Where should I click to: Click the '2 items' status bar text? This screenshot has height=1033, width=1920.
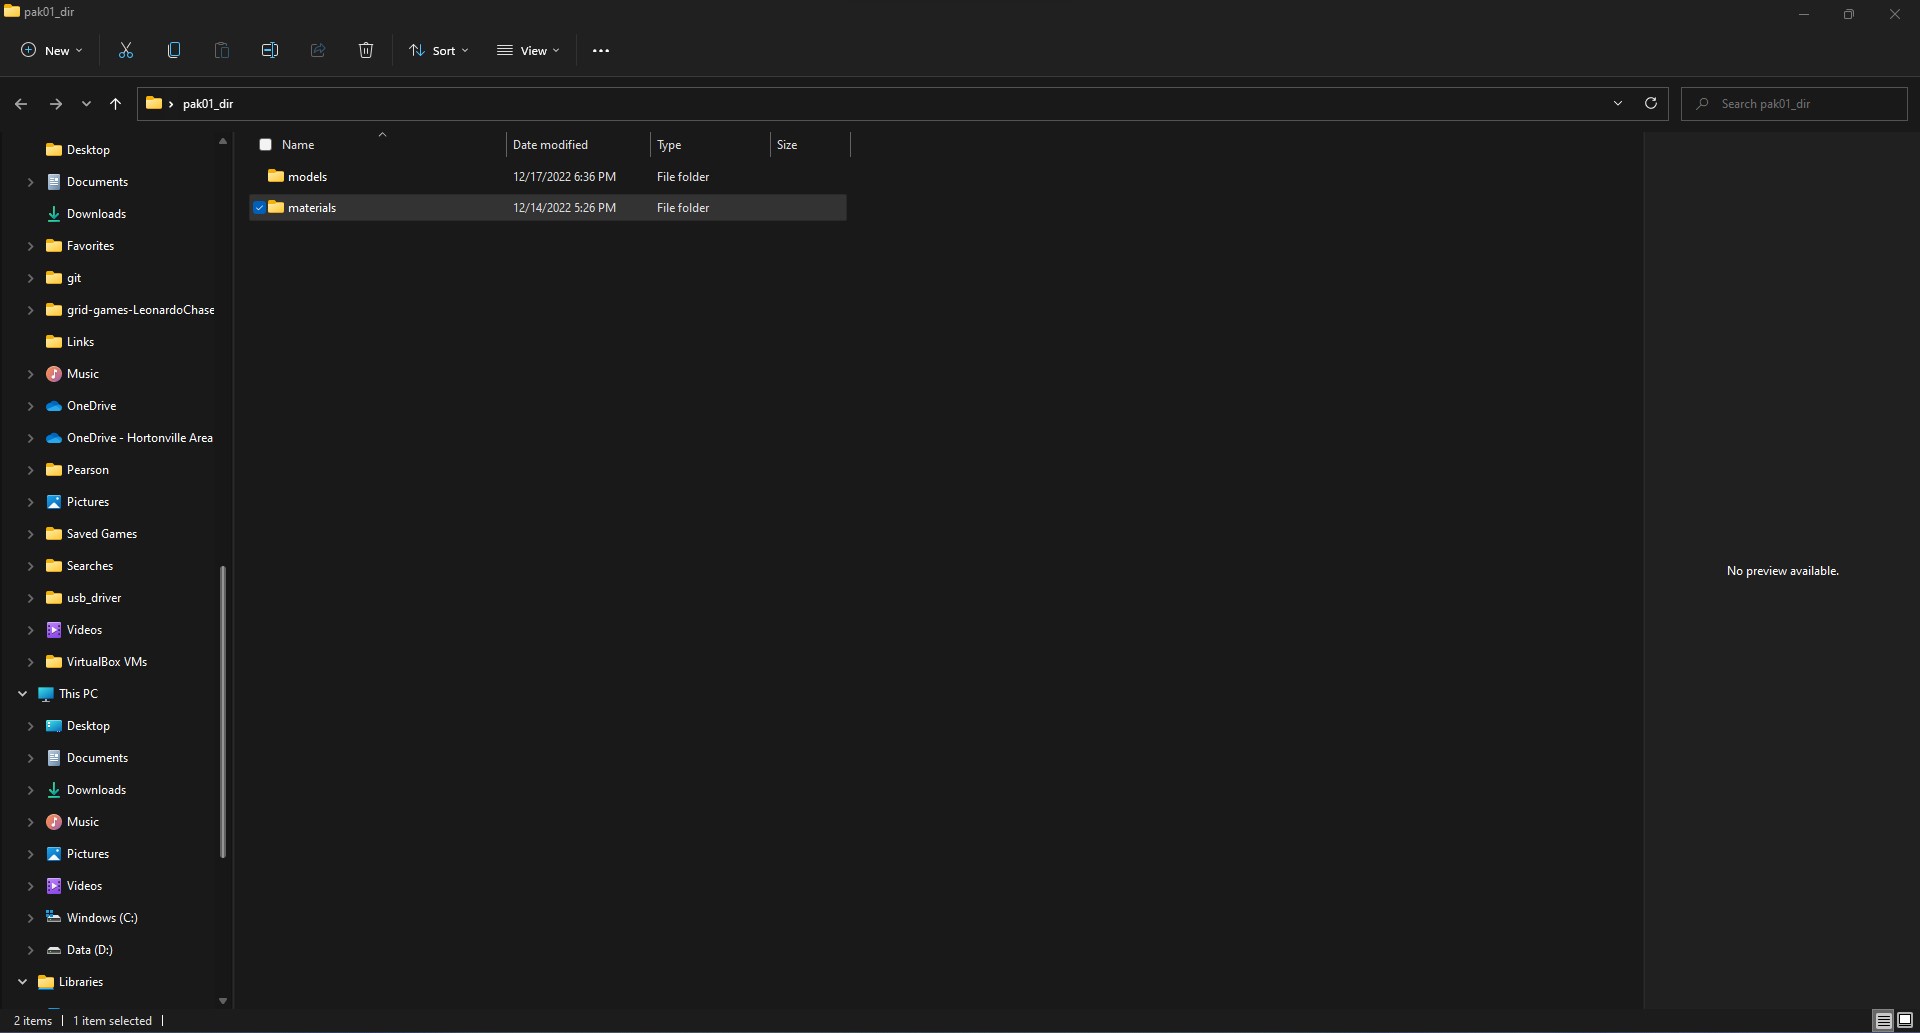(32, 1021)
